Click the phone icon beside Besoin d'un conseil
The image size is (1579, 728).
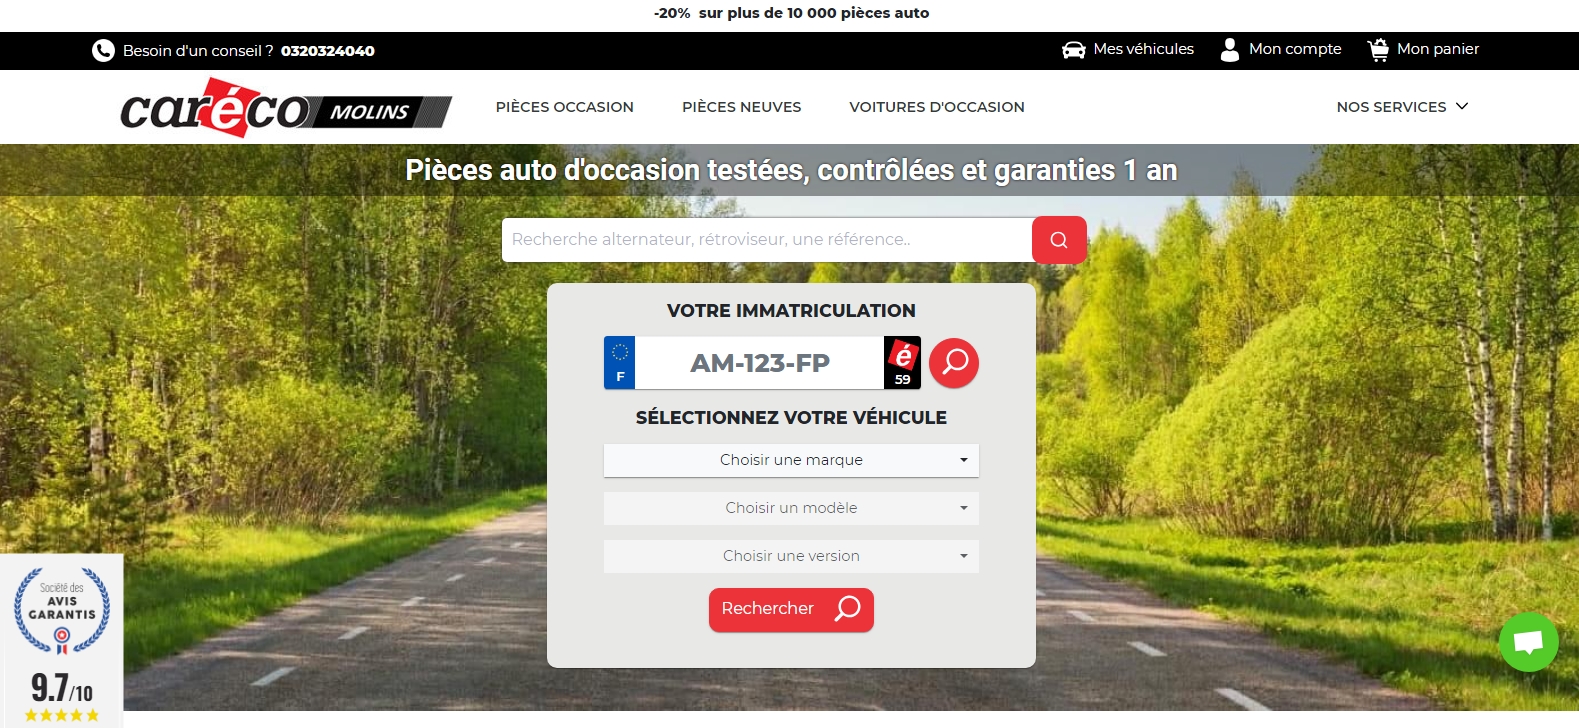click(103, 50)
